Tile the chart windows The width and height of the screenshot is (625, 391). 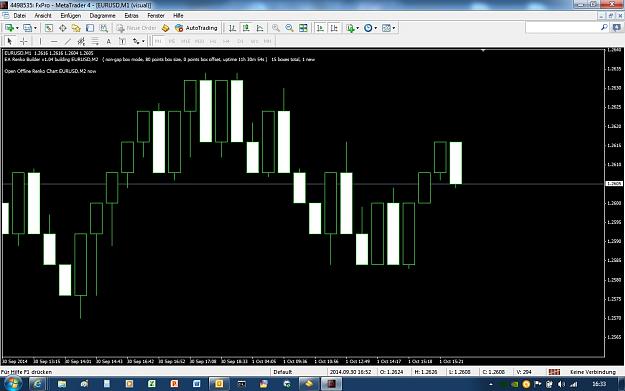point(303,28)
